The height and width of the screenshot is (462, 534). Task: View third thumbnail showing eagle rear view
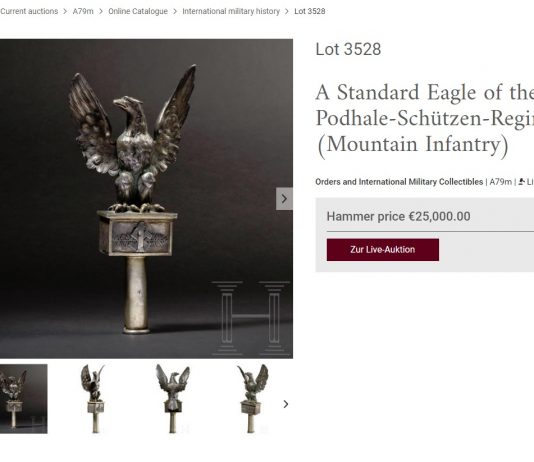173,399
